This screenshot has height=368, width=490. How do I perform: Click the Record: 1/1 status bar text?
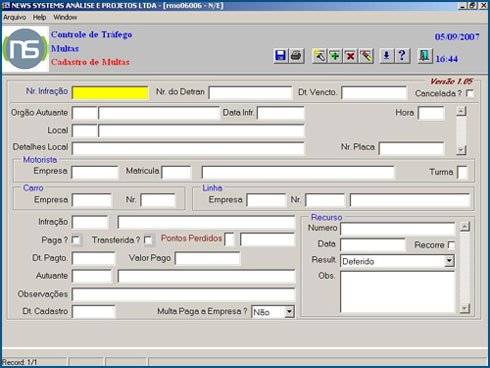(x=20, y=362)
